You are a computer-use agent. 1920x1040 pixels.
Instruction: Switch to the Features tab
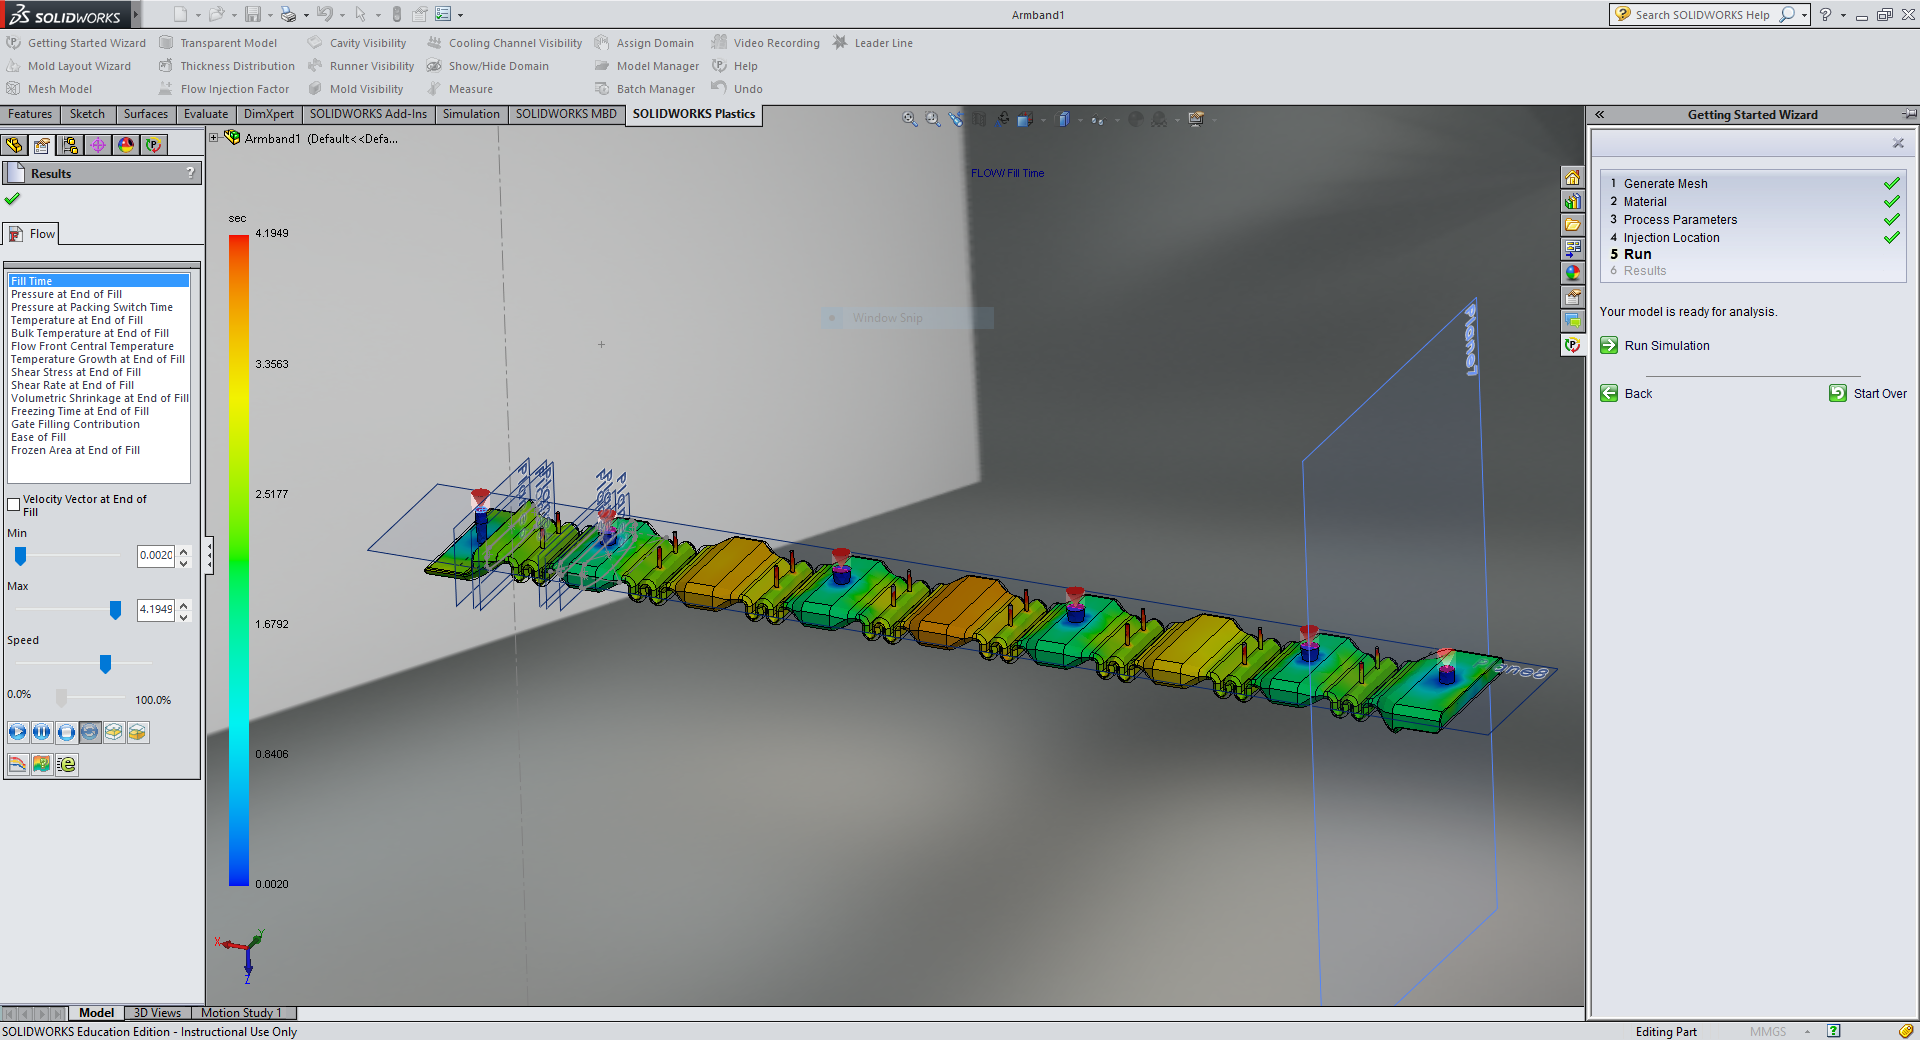30,114
